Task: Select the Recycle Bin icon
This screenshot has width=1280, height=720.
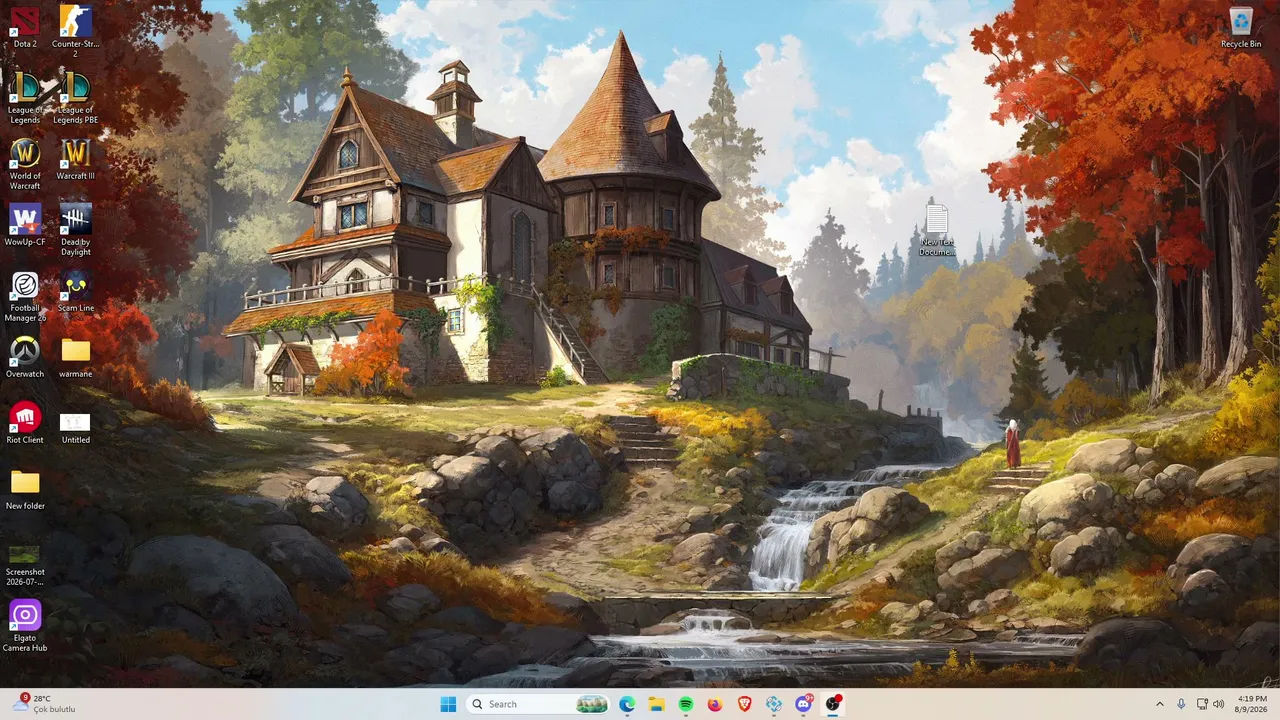Action: (x=1241, y=27)
